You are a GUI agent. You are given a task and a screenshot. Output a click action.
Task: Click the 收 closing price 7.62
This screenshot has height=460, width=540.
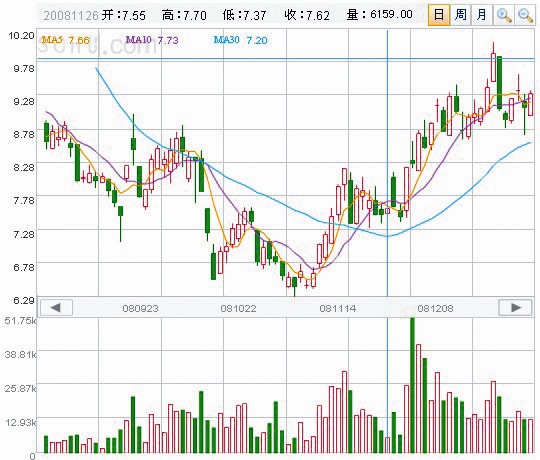318,15
